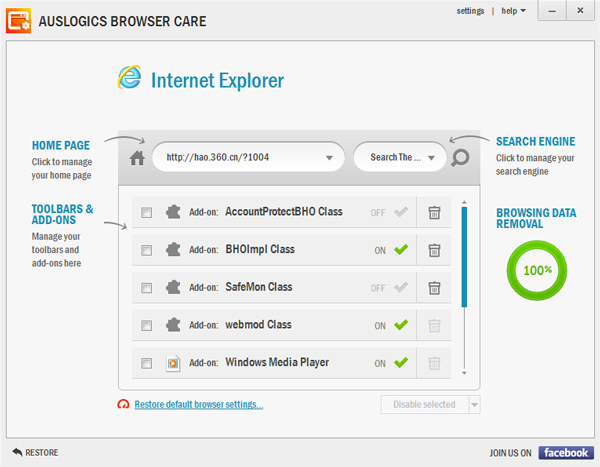Image resolution: width=600 pixels, height=467 pixels.
Task: Click the add-ons list scrollbar thumb
Action: (x=464, y=257)
